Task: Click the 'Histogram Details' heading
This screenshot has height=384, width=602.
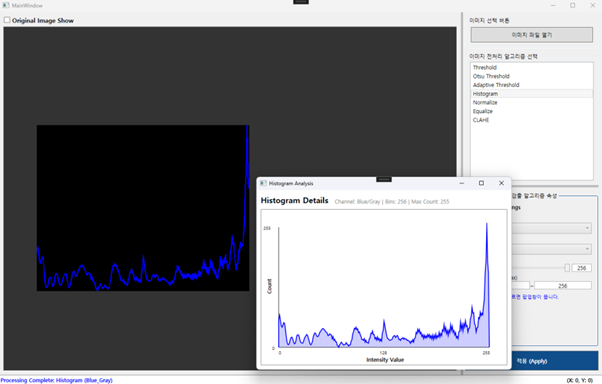Action: 294,200
